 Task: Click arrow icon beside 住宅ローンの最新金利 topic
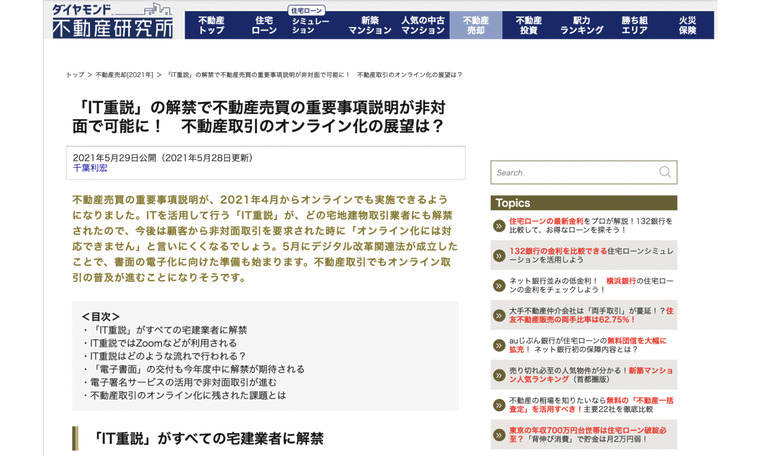coord(499,226)
